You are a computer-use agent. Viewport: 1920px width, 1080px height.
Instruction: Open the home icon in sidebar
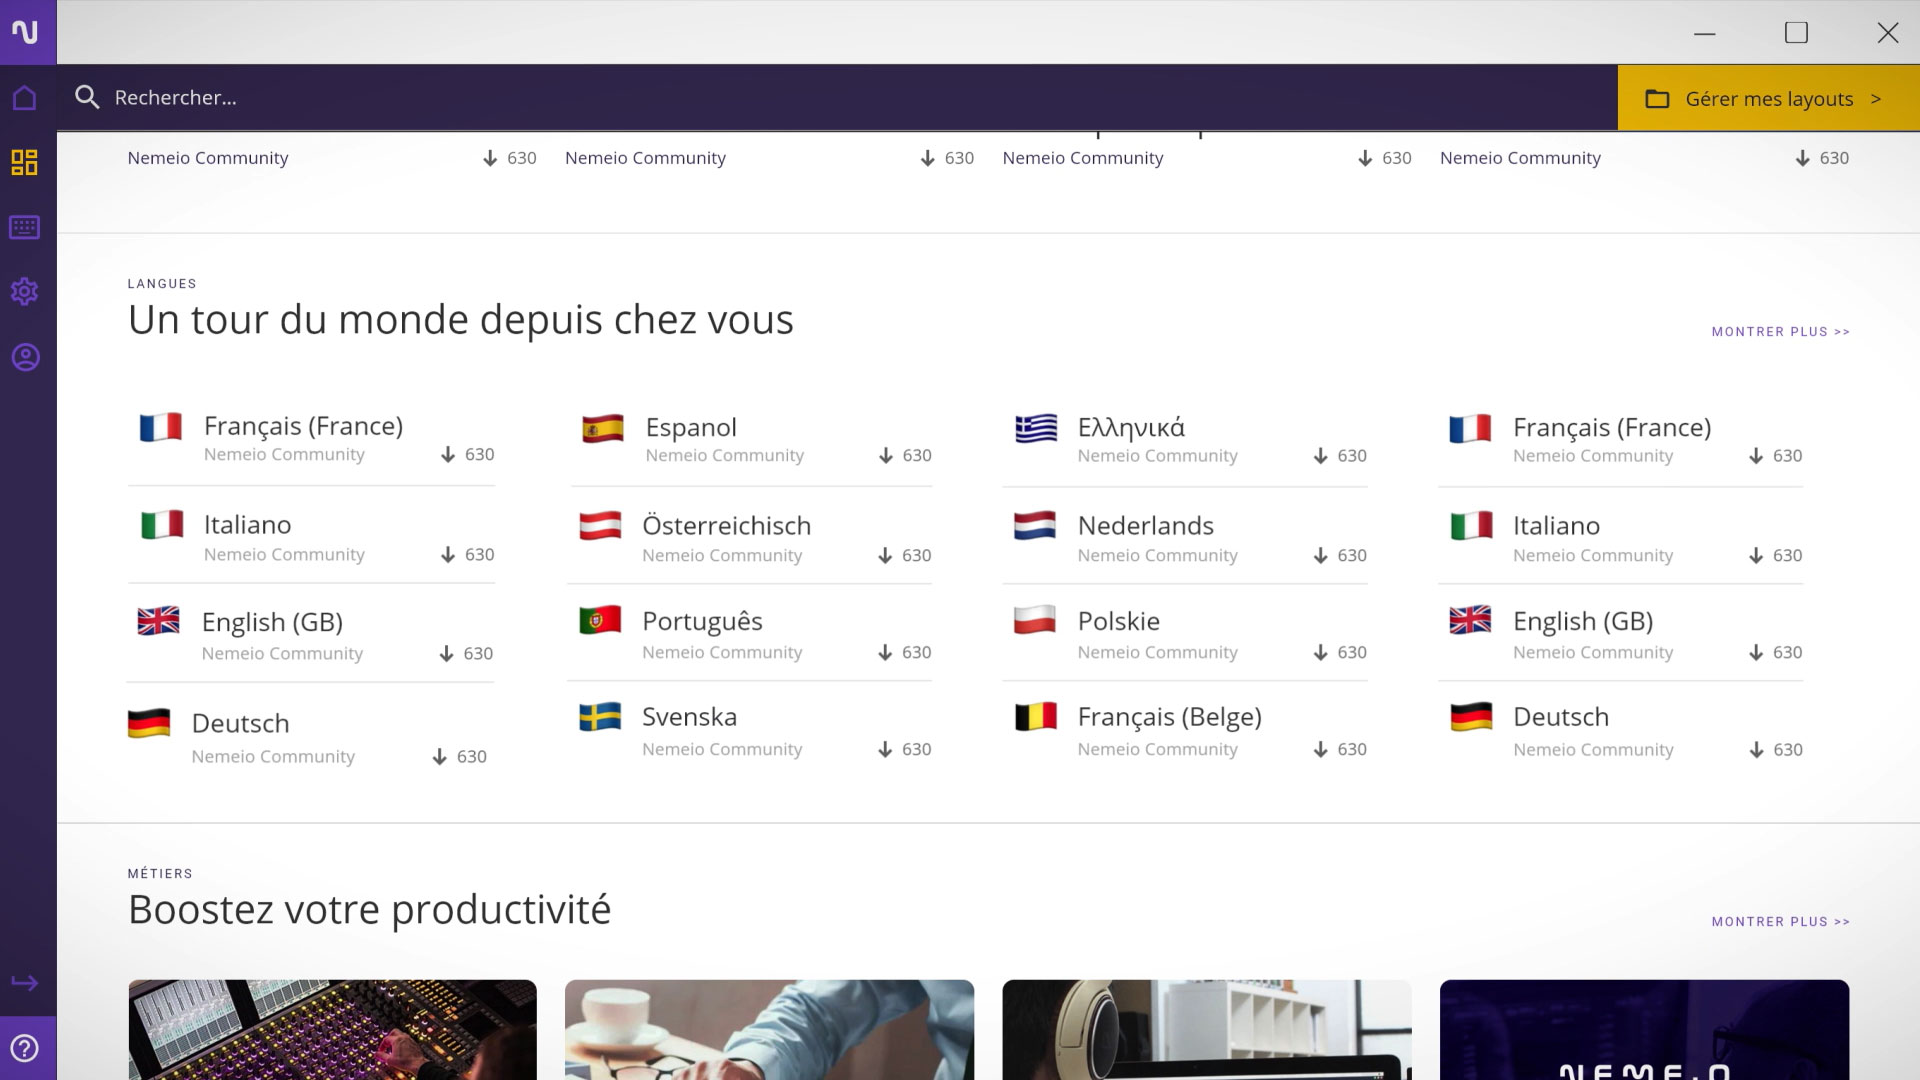point(25,98)
